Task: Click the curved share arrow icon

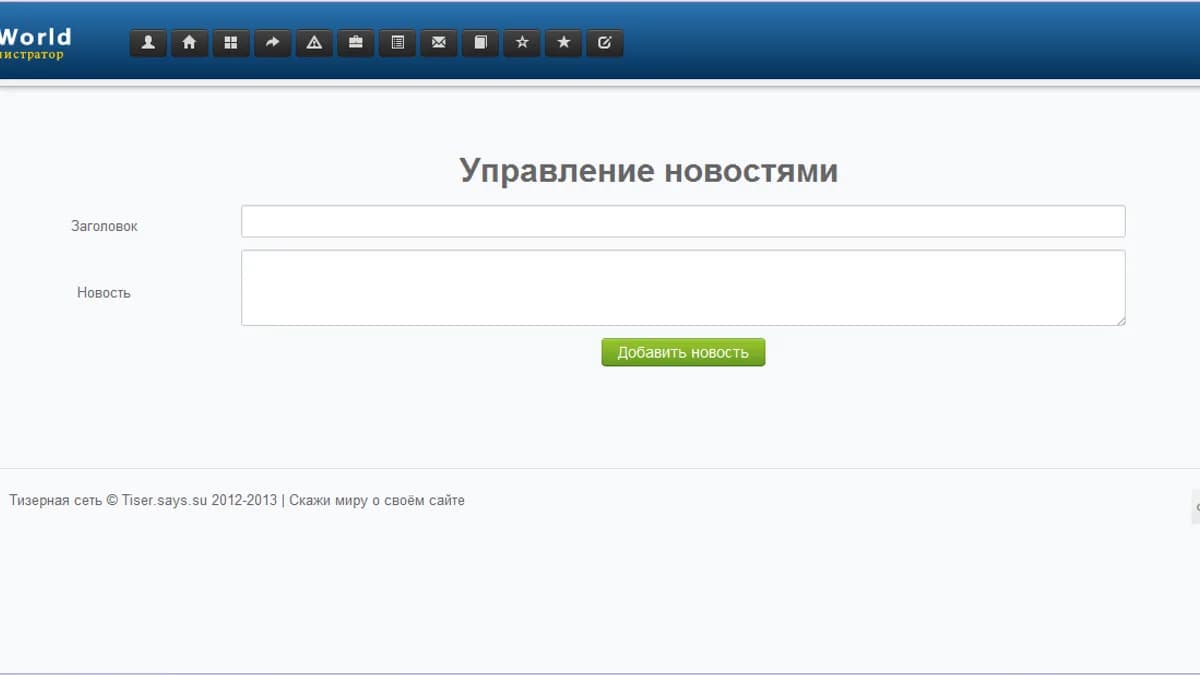Action: 272,43
